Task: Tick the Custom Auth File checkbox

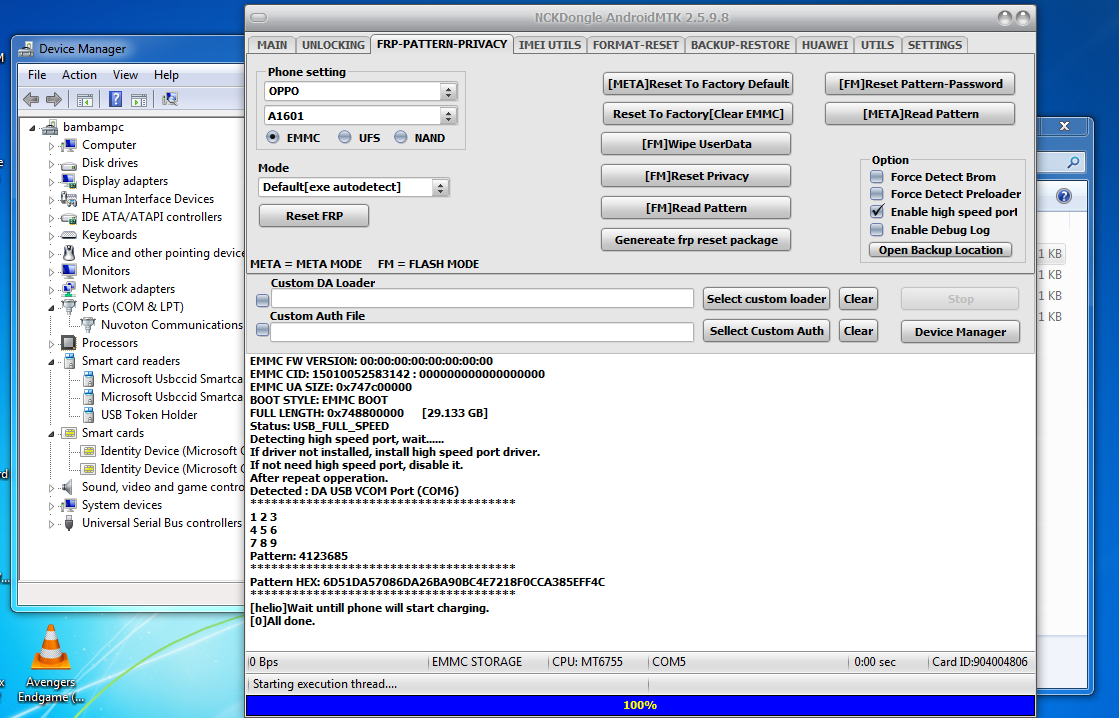Action: (263, 330)
